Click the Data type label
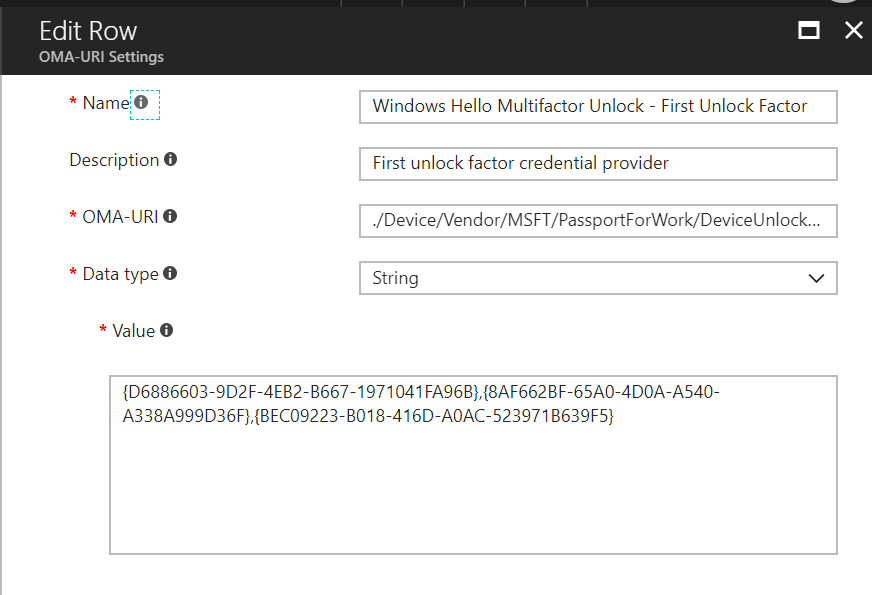Viewport: 872px width, 595px height. [x=120, y=273]
